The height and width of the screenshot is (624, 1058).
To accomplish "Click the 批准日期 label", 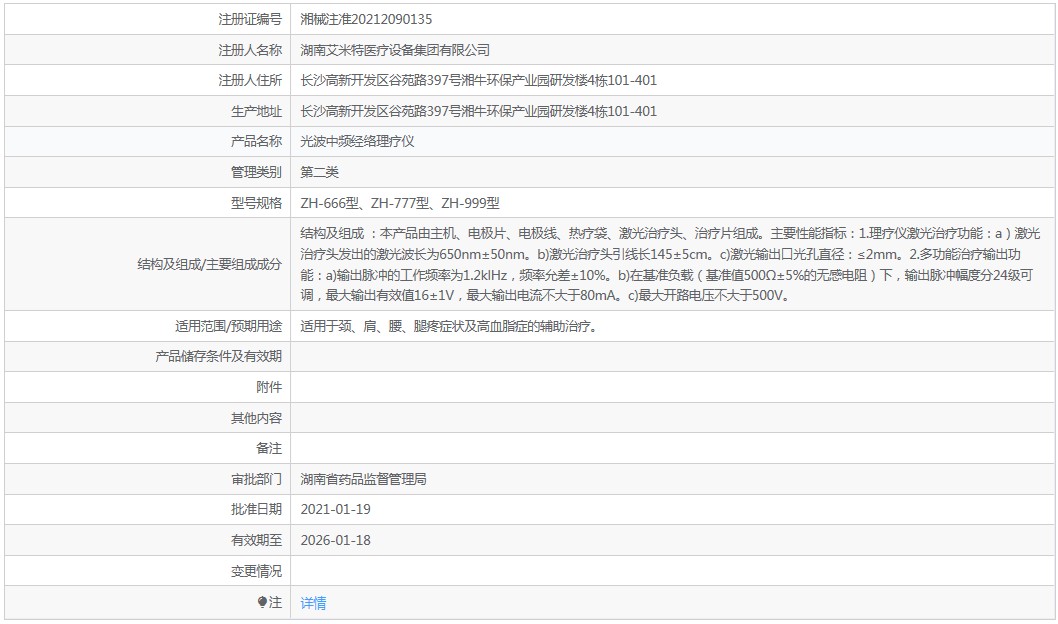I will pos(256,509).
